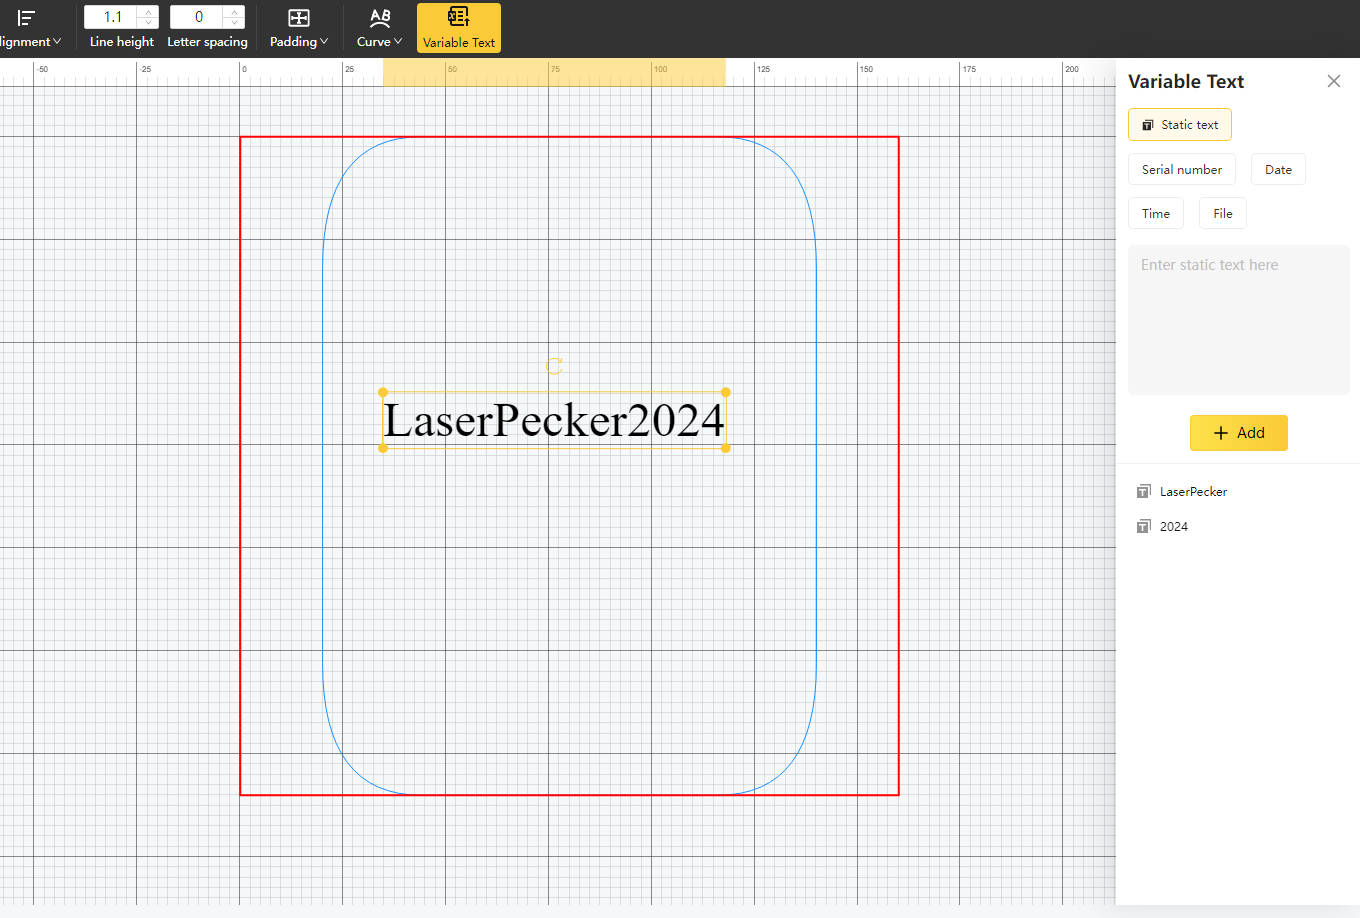
Task: Select the LaserPecker entry in the variable list
Action: tap(1182, 492)
